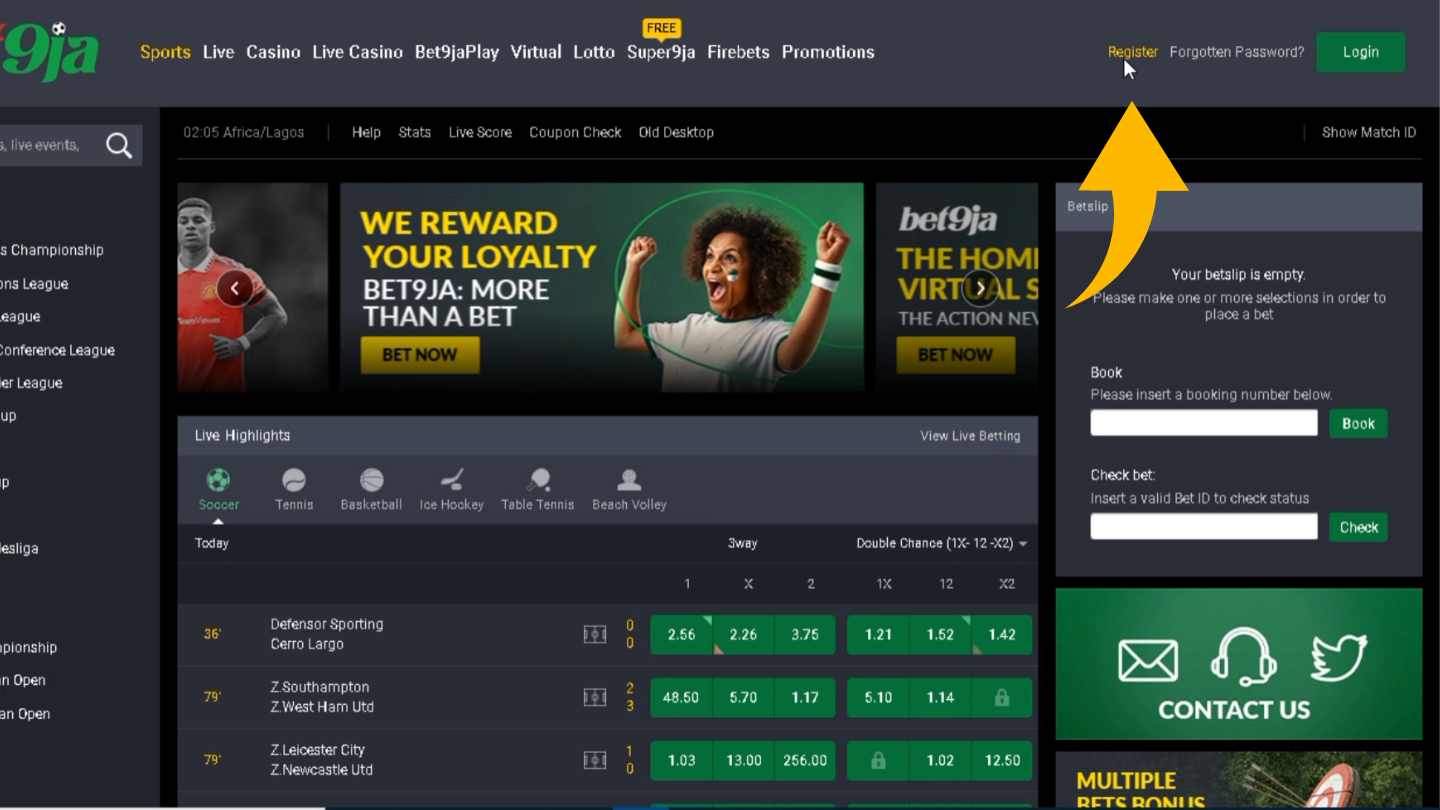This screenshot has height=810, width=1440.
Task: Click the booking number input field
Action: coord(1204,423)
